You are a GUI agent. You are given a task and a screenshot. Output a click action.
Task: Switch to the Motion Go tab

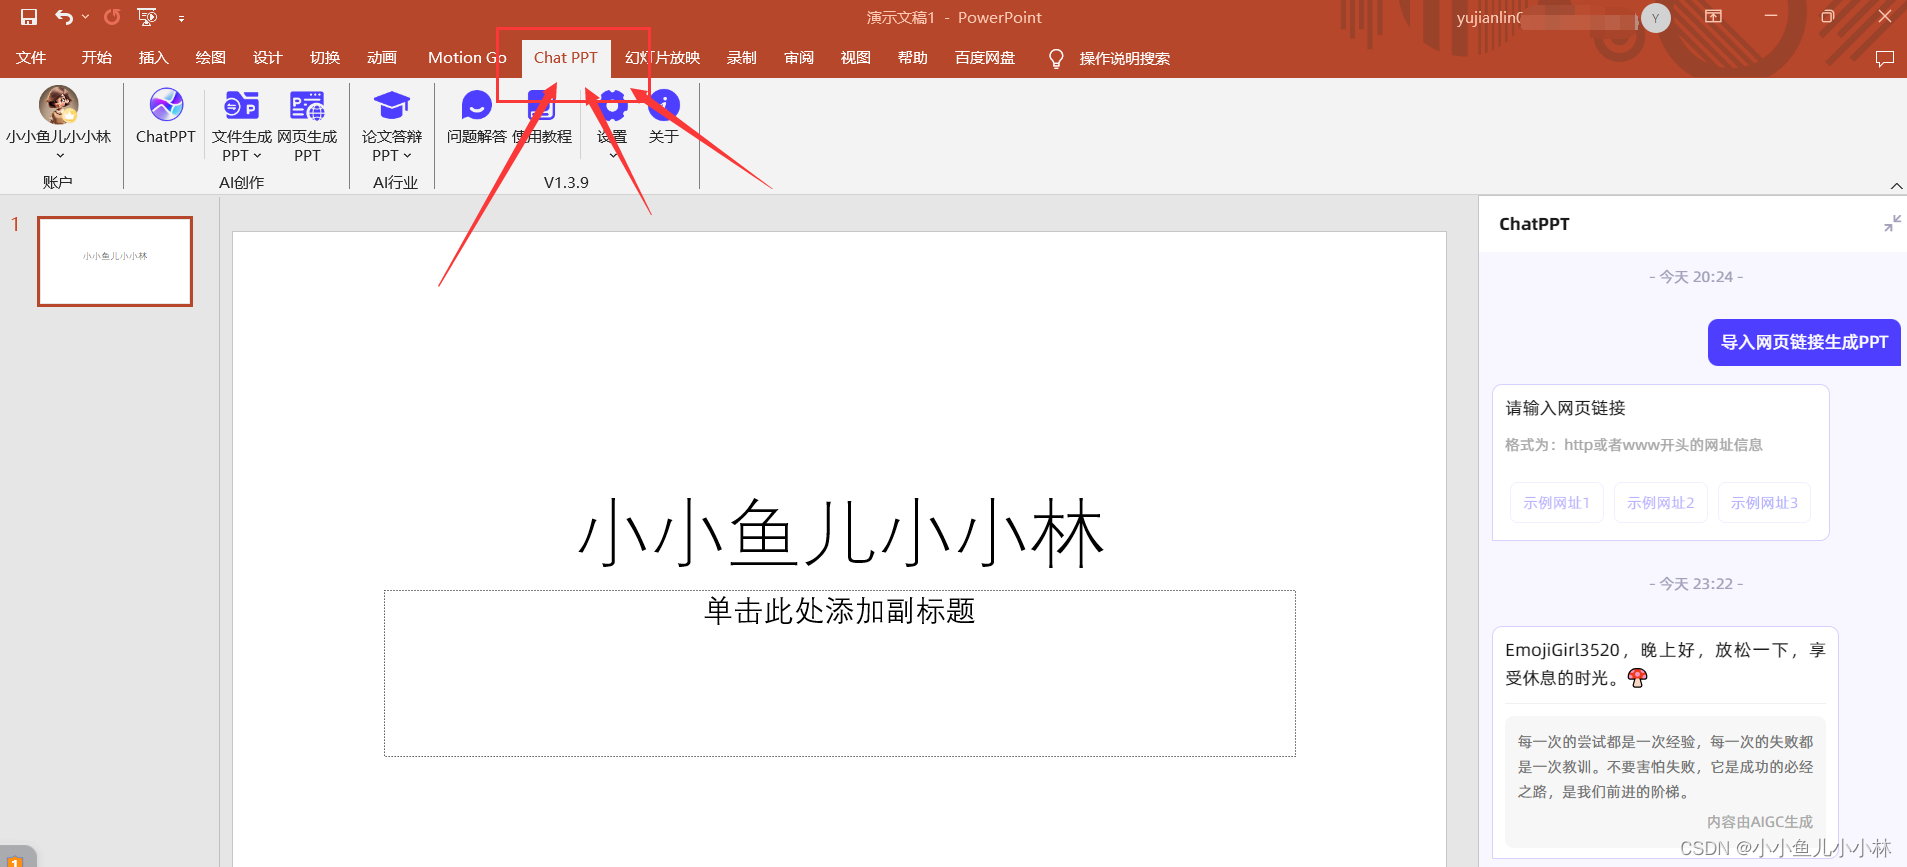click(x=467, y=58)
